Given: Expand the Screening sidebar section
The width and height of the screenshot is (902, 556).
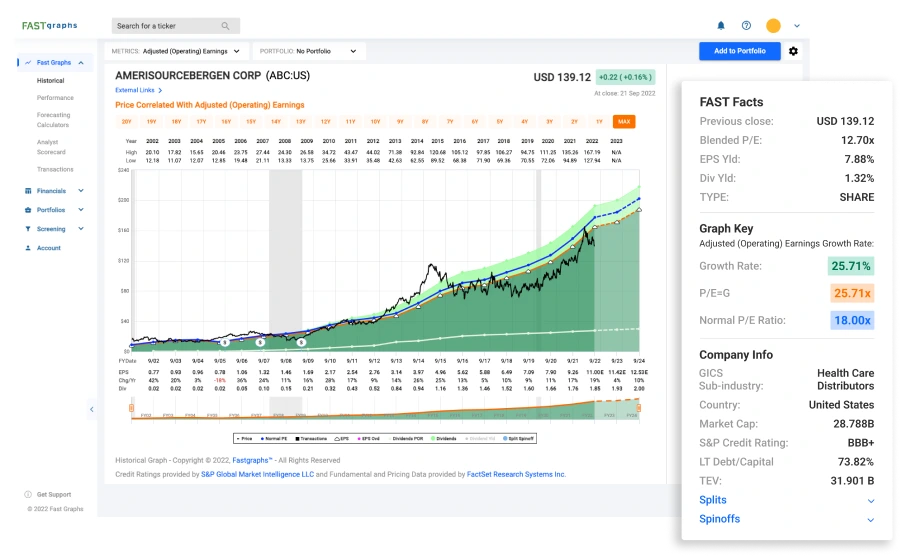Looking at the screenshot, I should pyautogui.click(x=81, y=229).
